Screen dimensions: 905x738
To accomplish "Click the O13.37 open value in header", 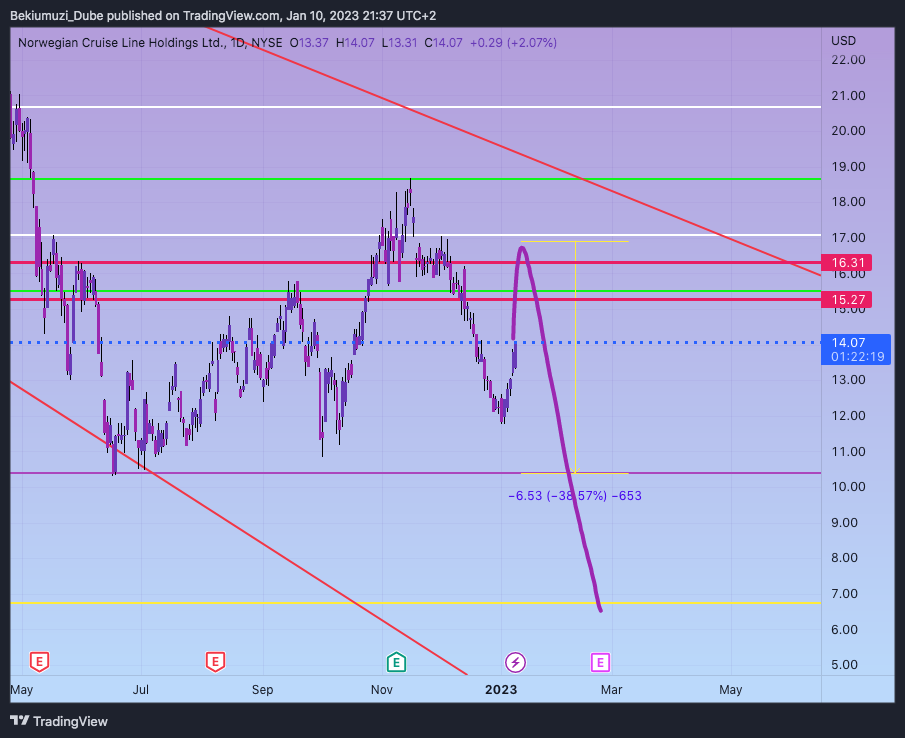I will [x=309, y=43].
